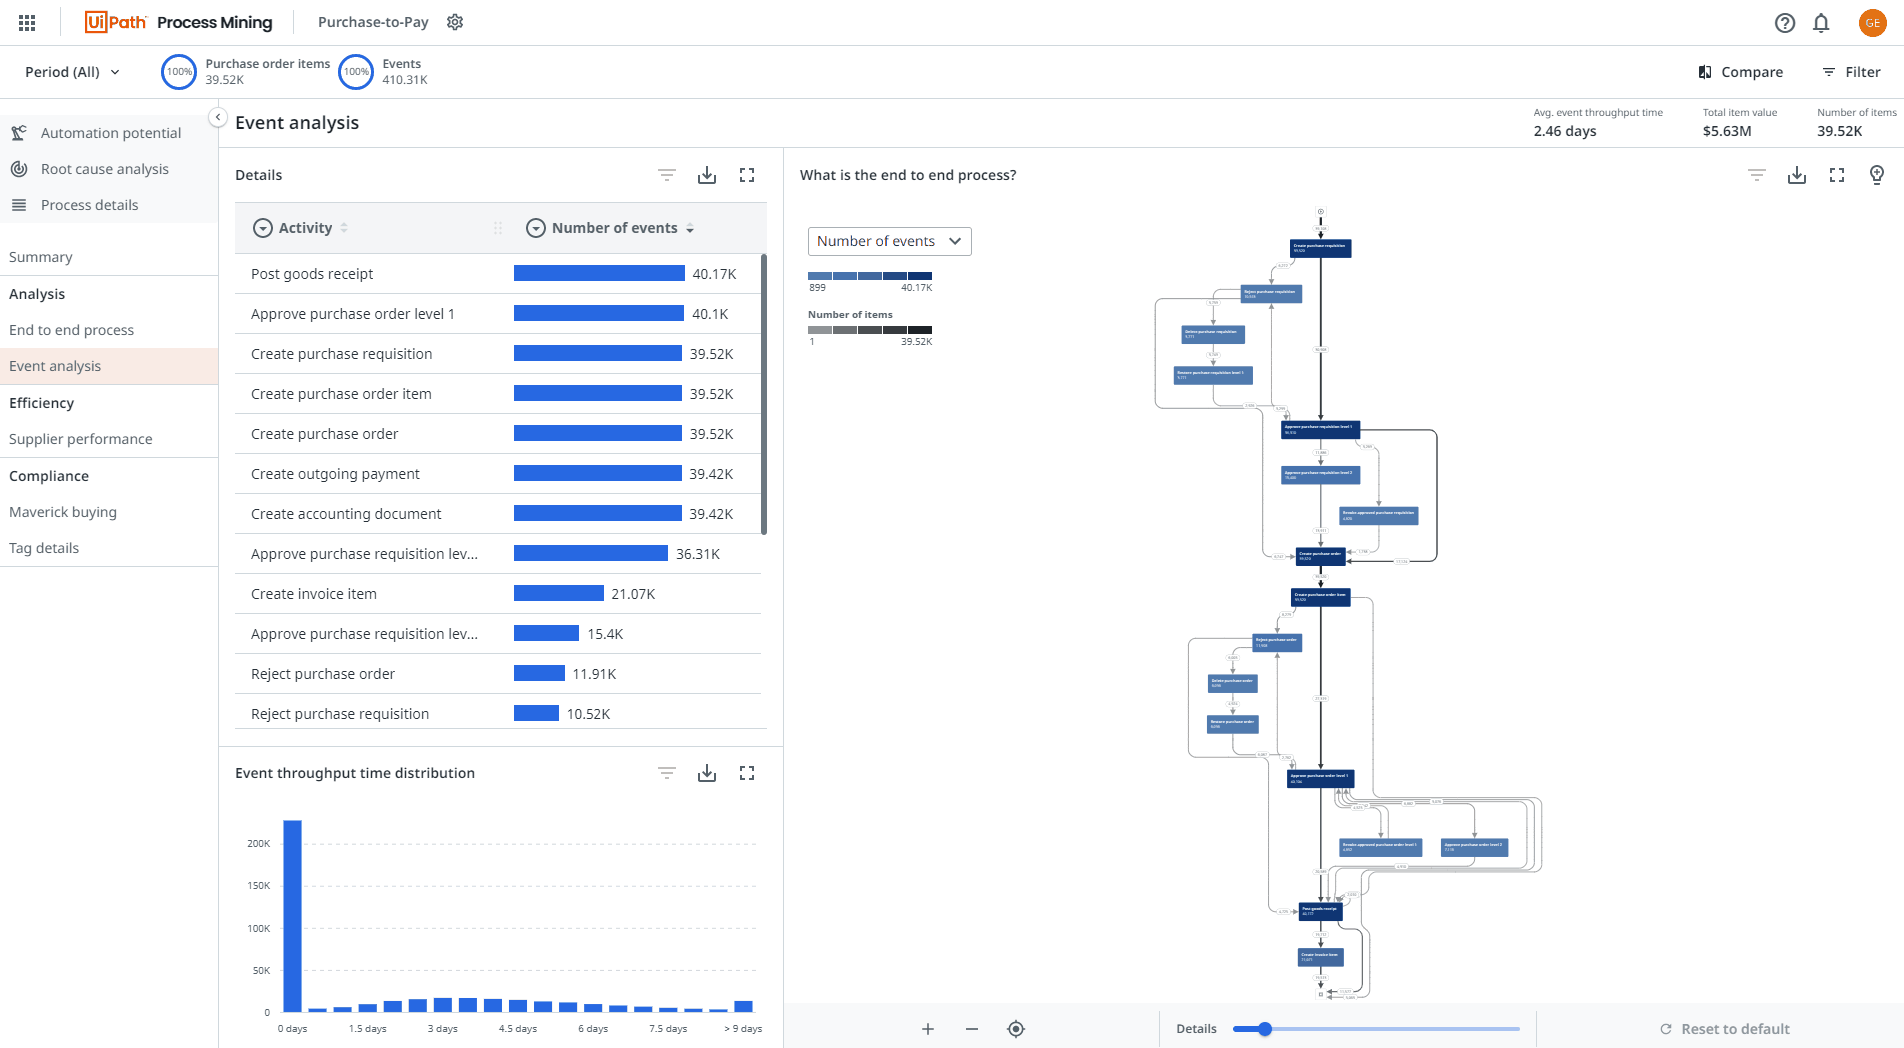Screen dimensions: 1904x1048
Task: Open the Period (All) dropdown
Action: click(70, 72)
